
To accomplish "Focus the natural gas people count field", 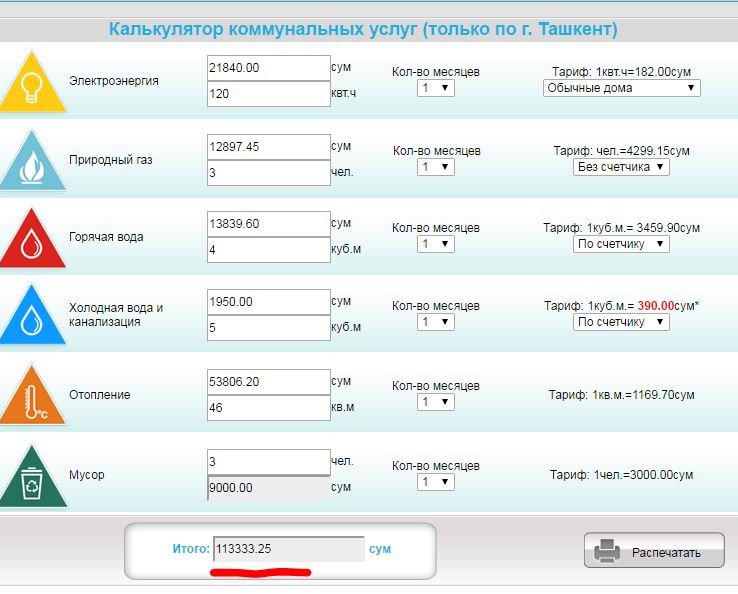I will tap(268, 172).
